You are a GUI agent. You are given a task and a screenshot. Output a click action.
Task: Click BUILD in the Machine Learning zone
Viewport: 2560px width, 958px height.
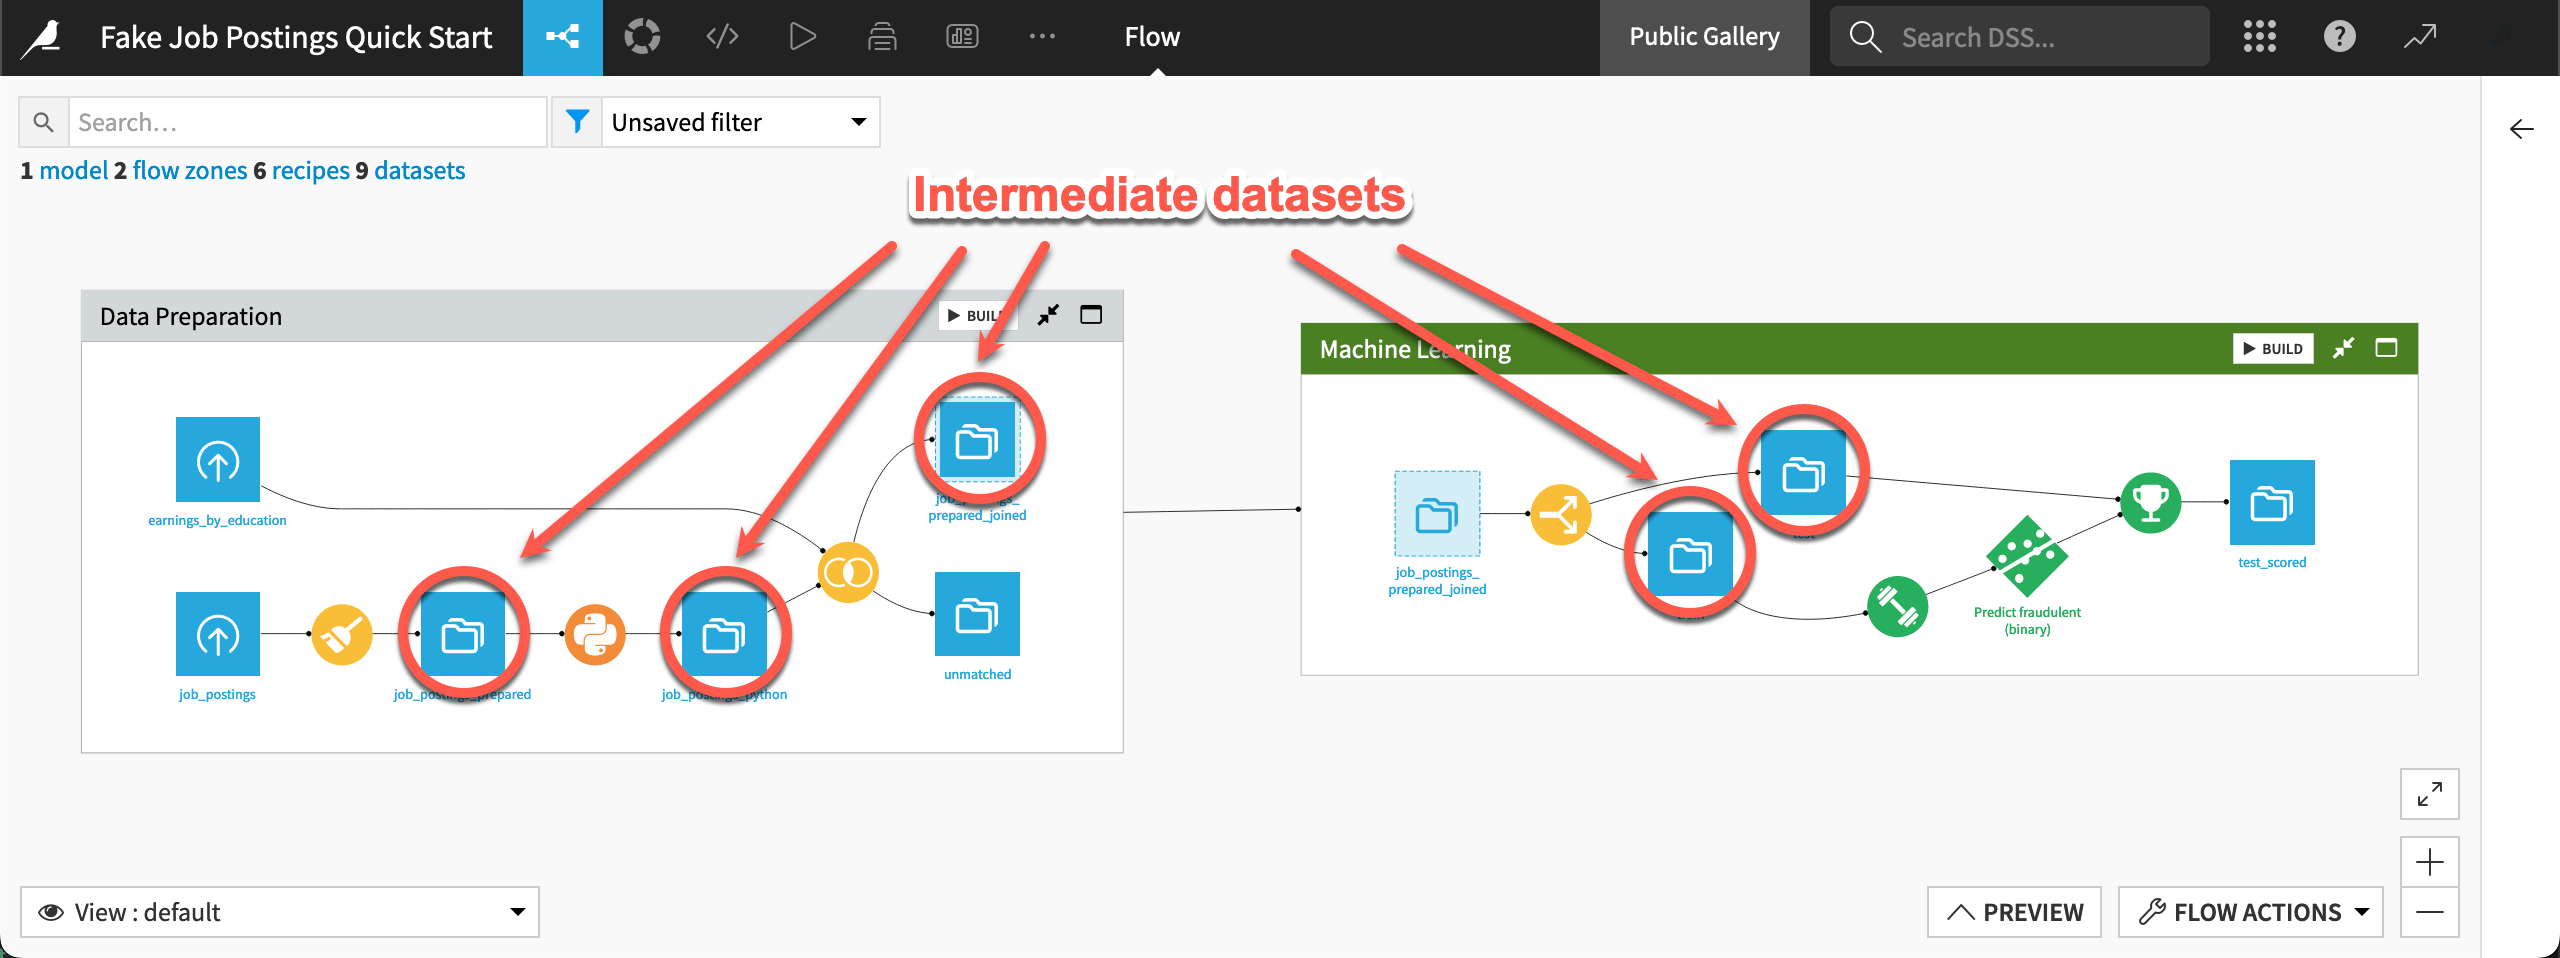click(x=2273, y=349)
